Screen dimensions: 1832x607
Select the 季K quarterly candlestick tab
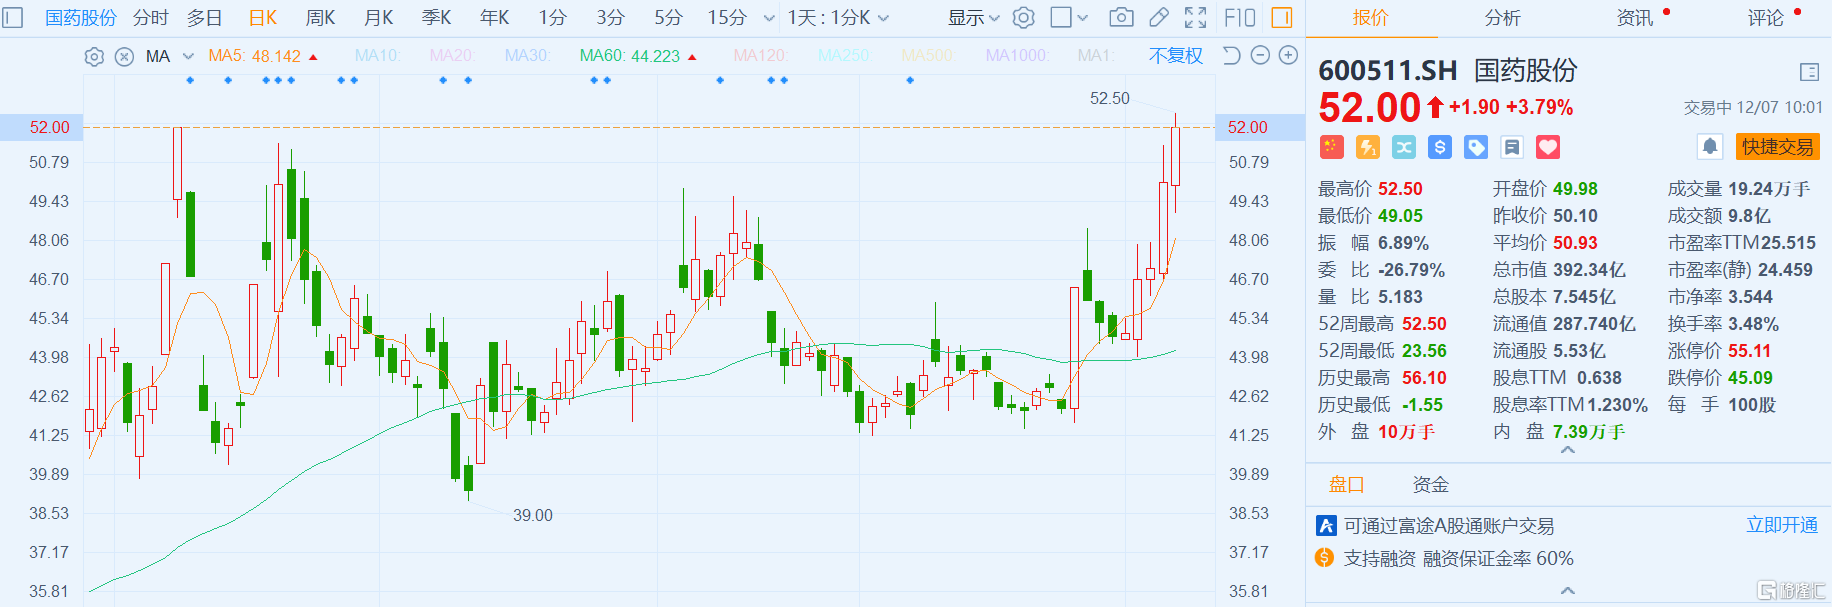[437, 18]
